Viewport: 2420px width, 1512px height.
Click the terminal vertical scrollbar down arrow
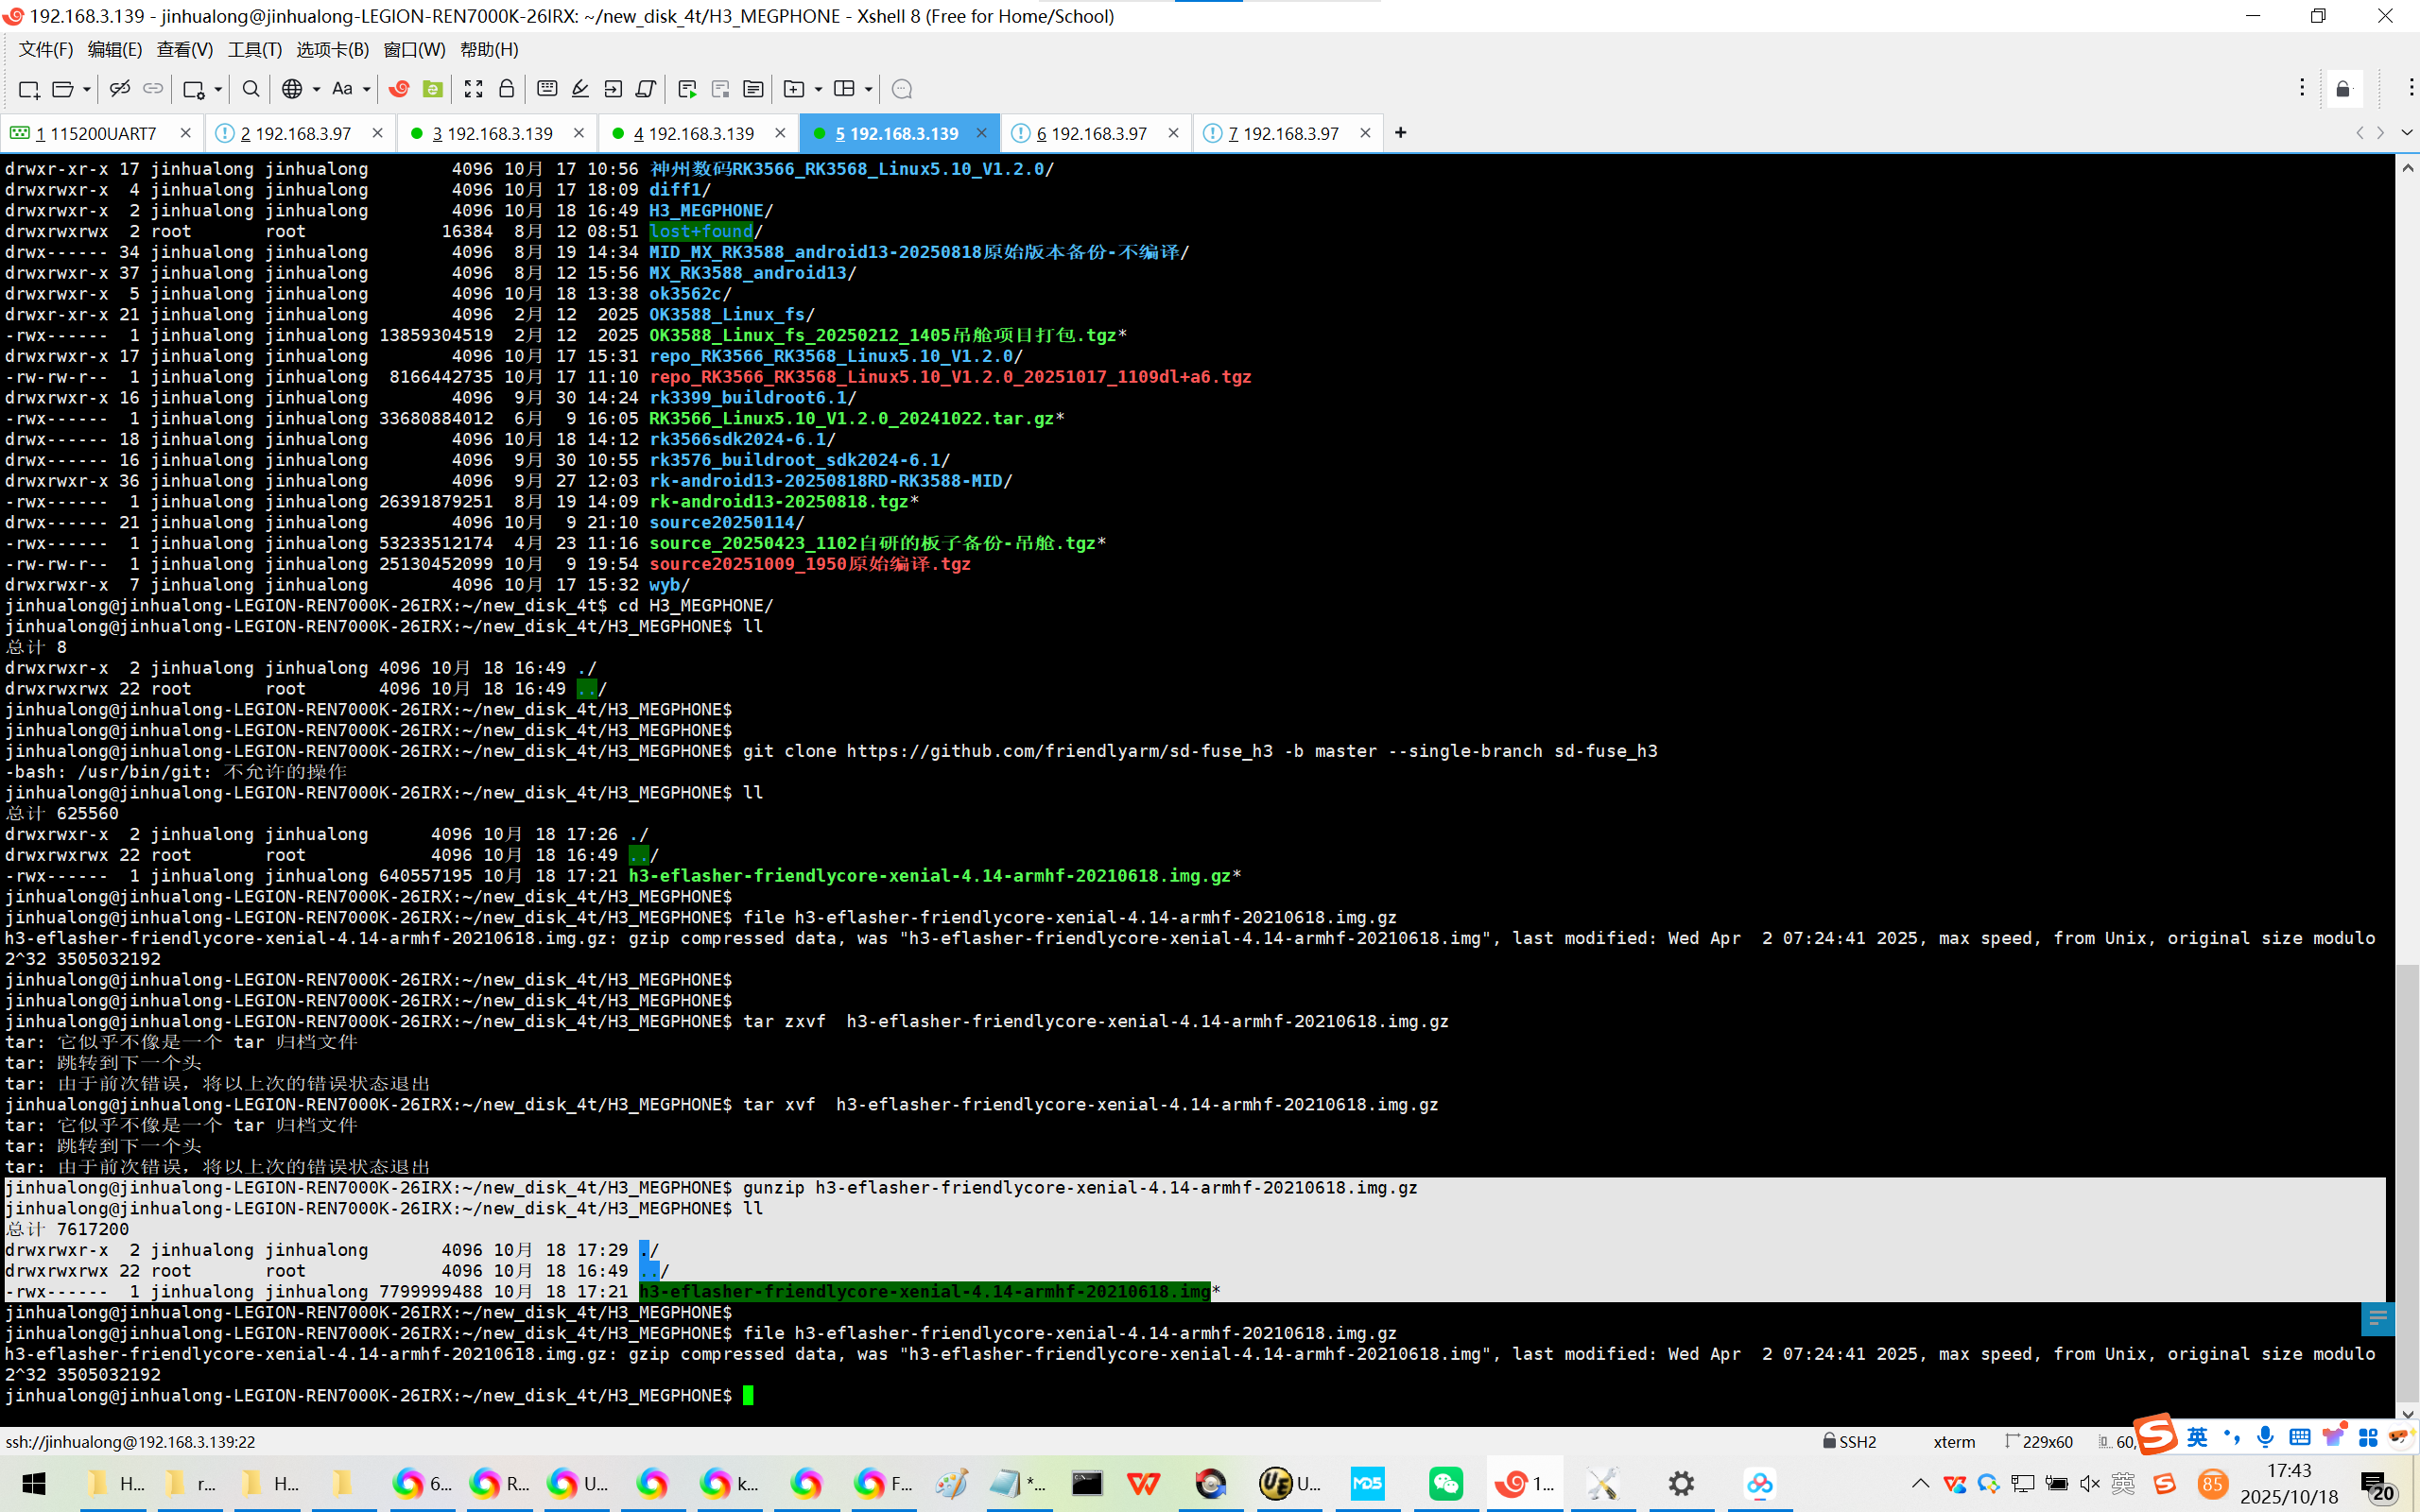pyautogui.click(x=2406, y=1414)
